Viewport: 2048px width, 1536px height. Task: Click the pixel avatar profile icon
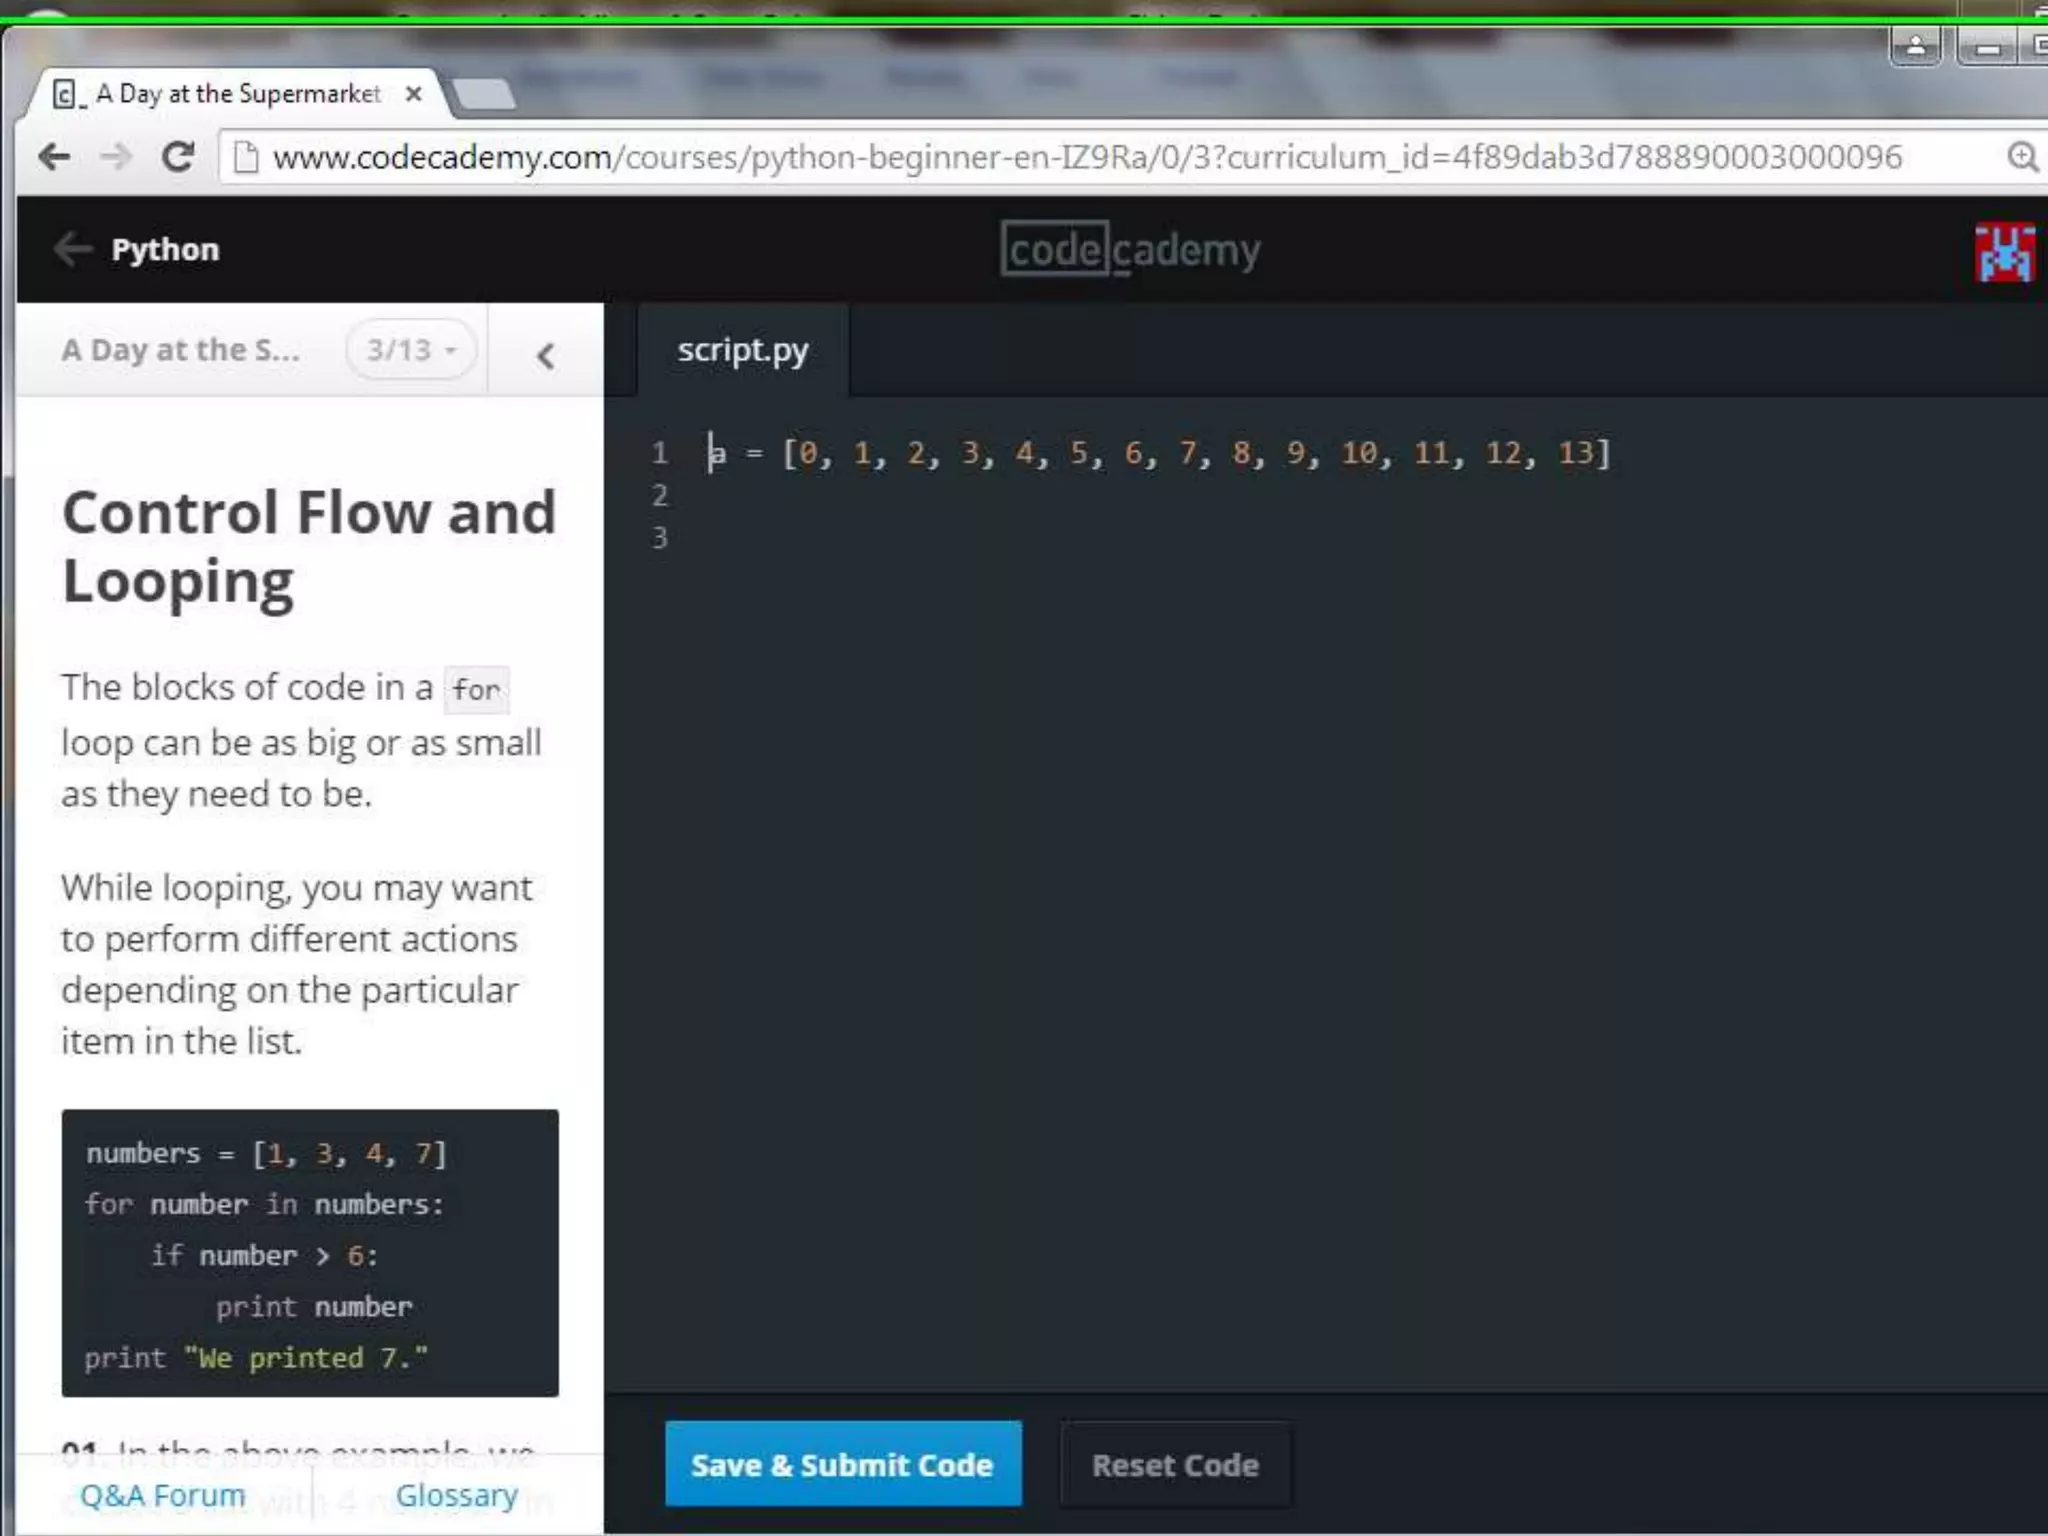click(x=2004, y=252)
